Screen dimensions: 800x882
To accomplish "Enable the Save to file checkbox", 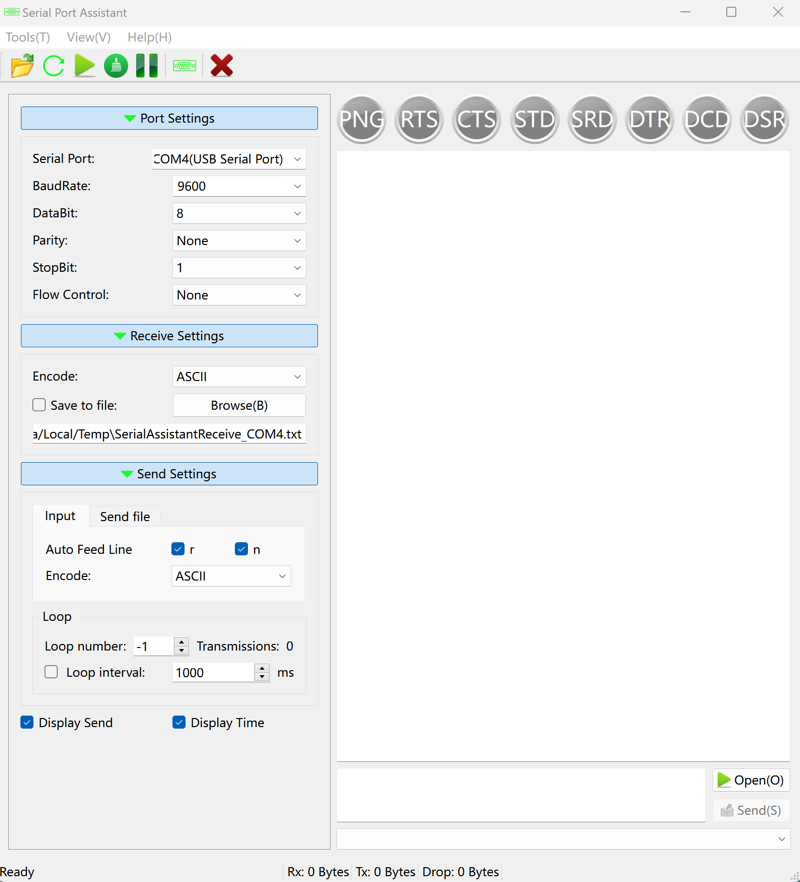I will [x=39, y=405].
